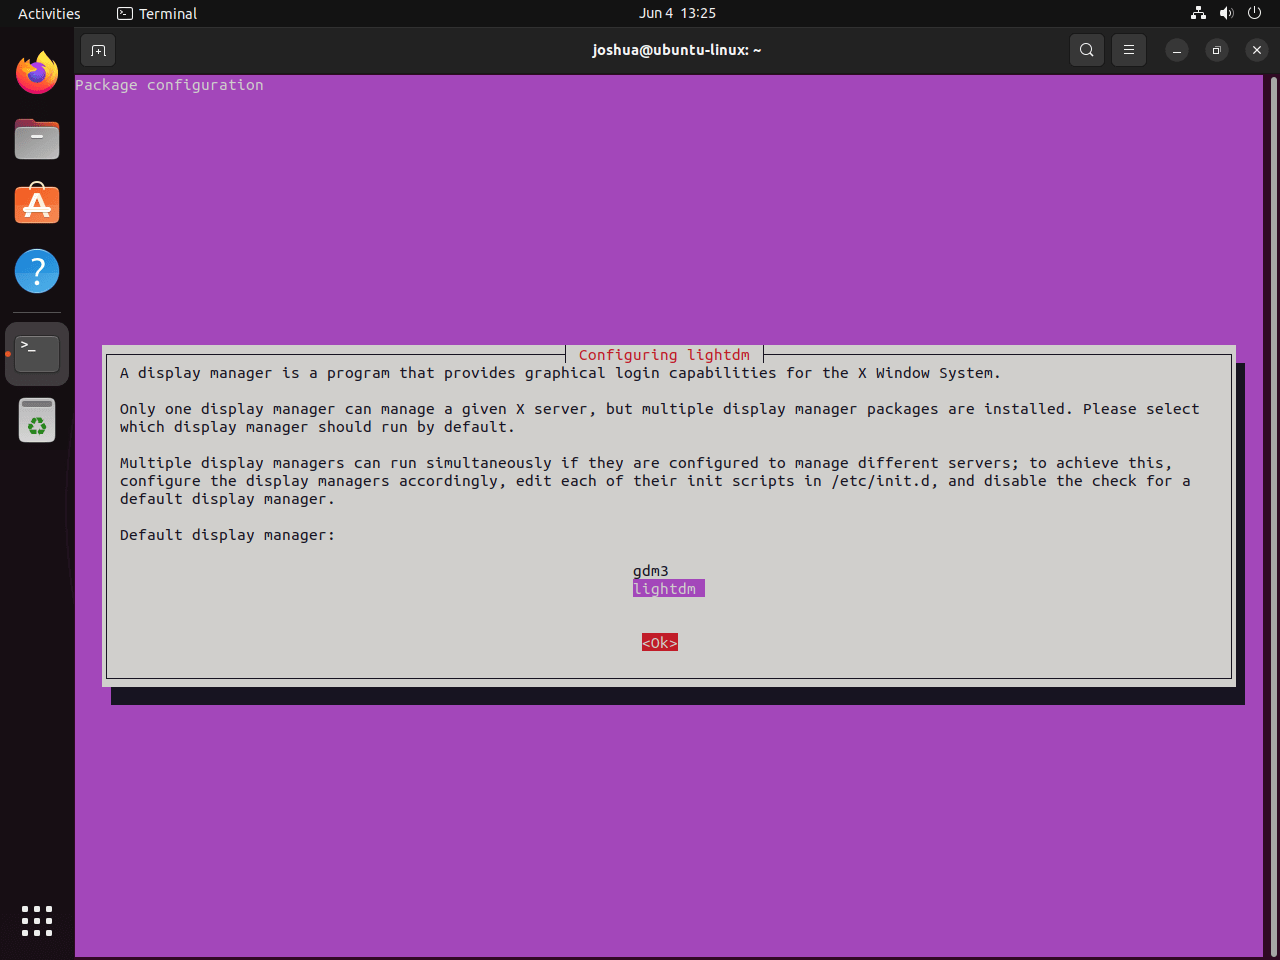Image resolution: width=1280 pixels, height=960 pixels.
Task: Open the terminal hamburger menu
Action: tap(1129, 49)
